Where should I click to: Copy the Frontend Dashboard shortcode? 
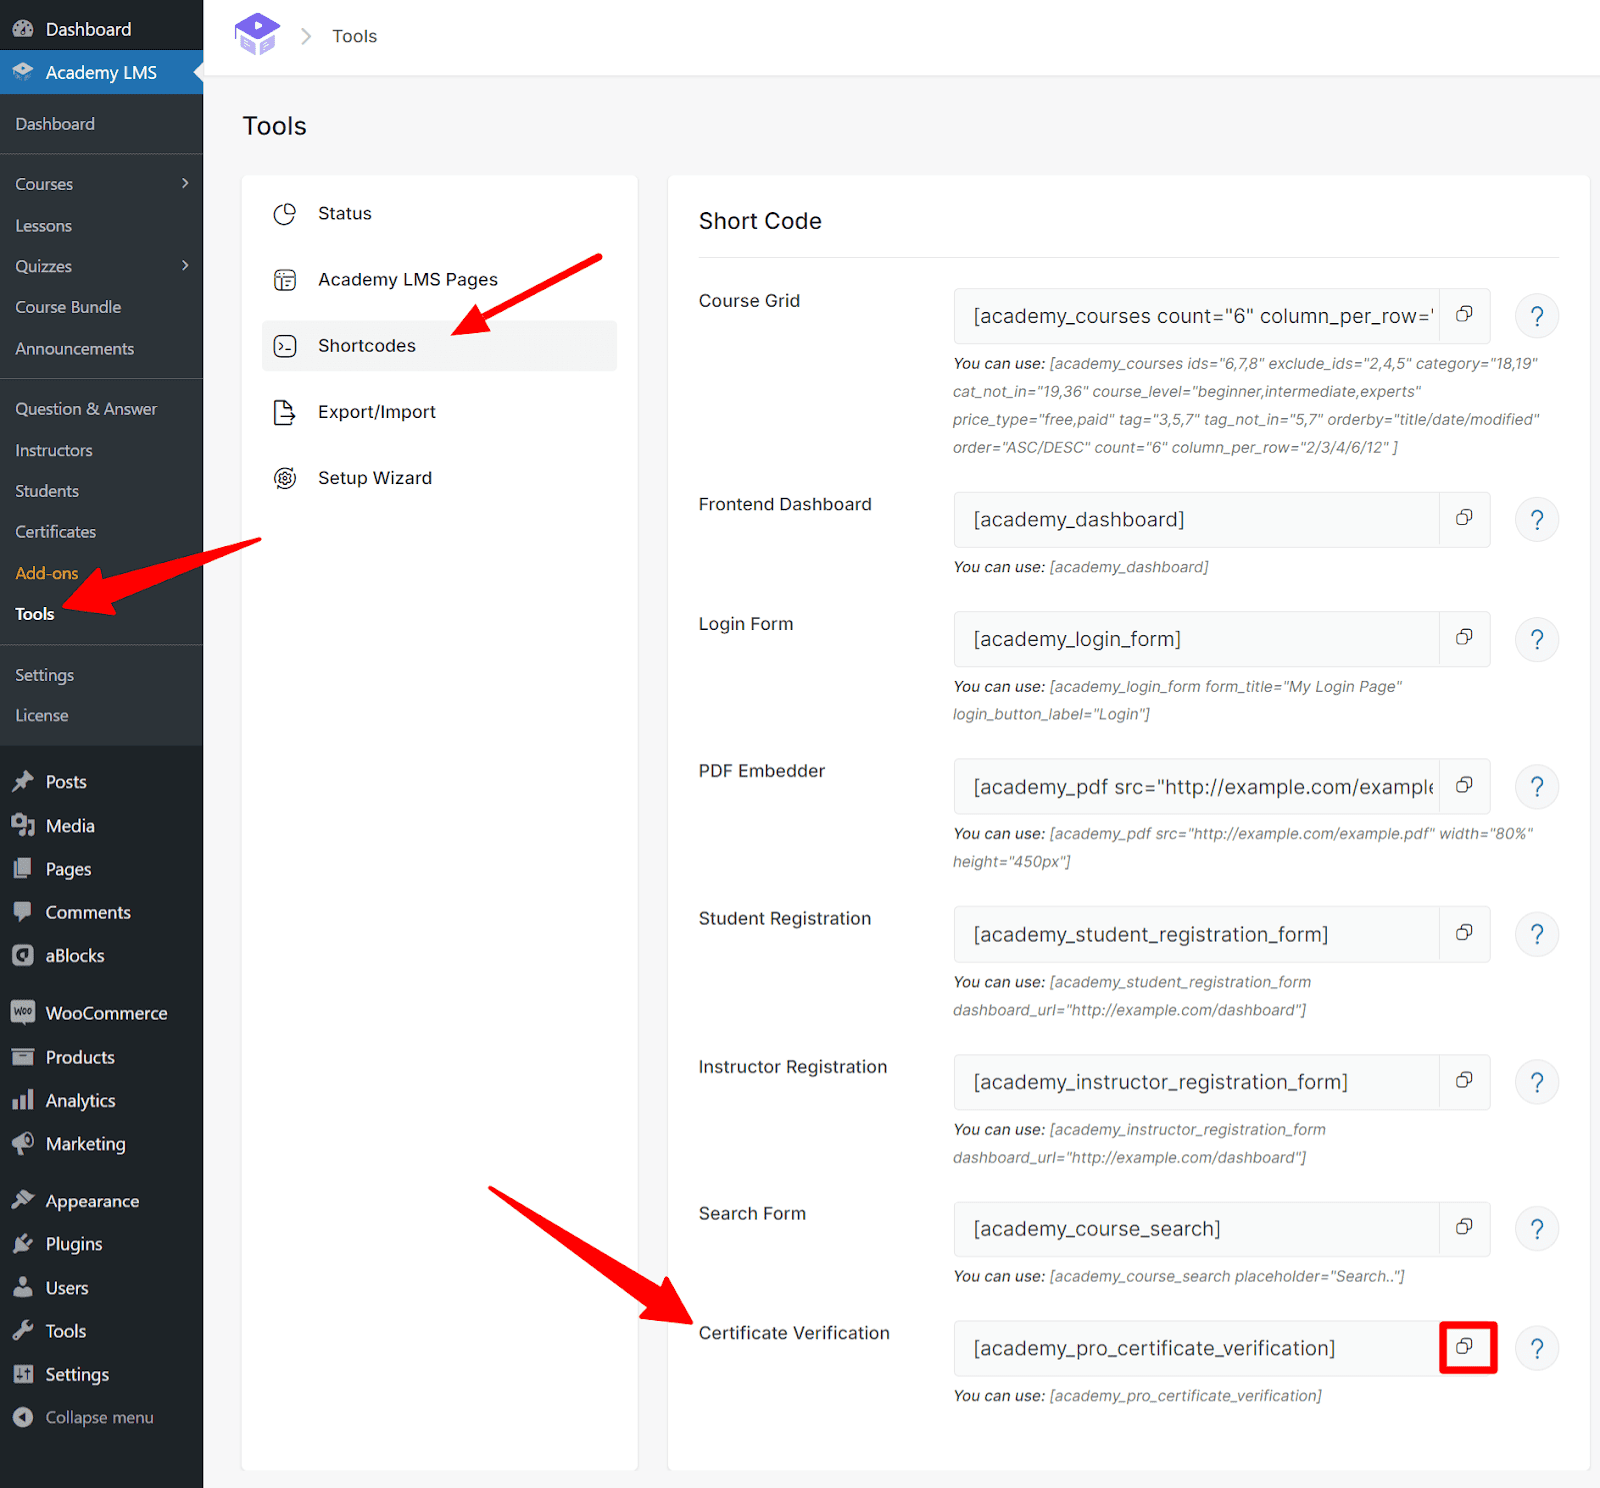point(1463,518)
